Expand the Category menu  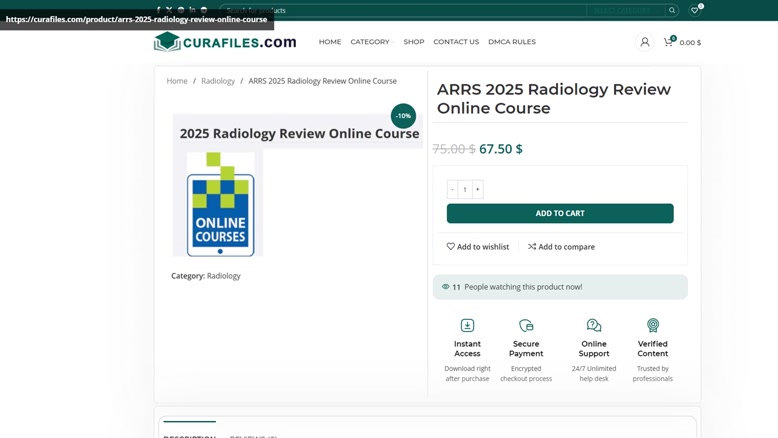tap(372, 42)
